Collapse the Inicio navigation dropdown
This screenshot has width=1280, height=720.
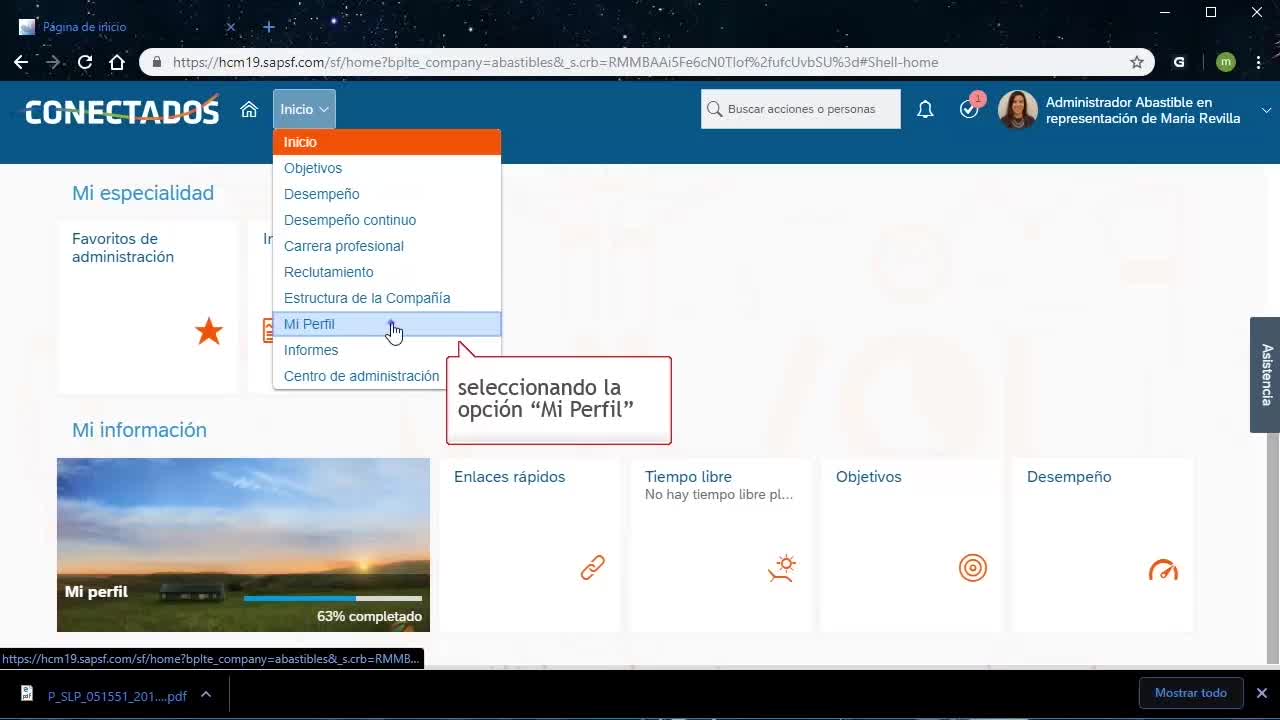304,109
